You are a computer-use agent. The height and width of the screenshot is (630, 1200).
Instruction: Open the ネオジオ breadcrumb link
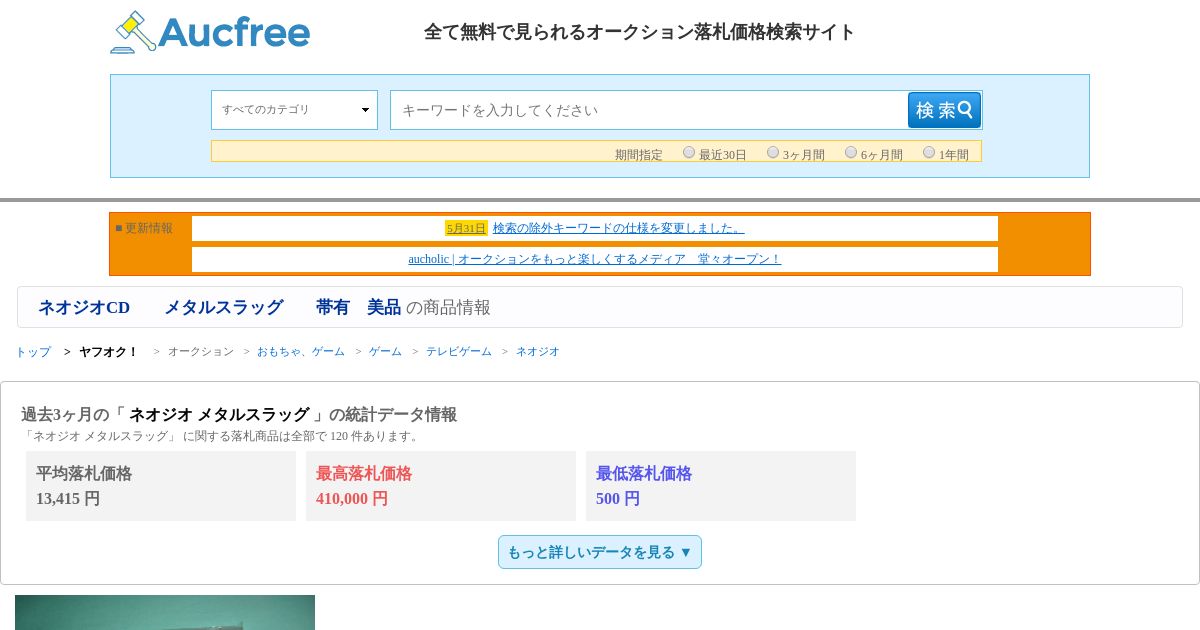click(x=538, y=352)
